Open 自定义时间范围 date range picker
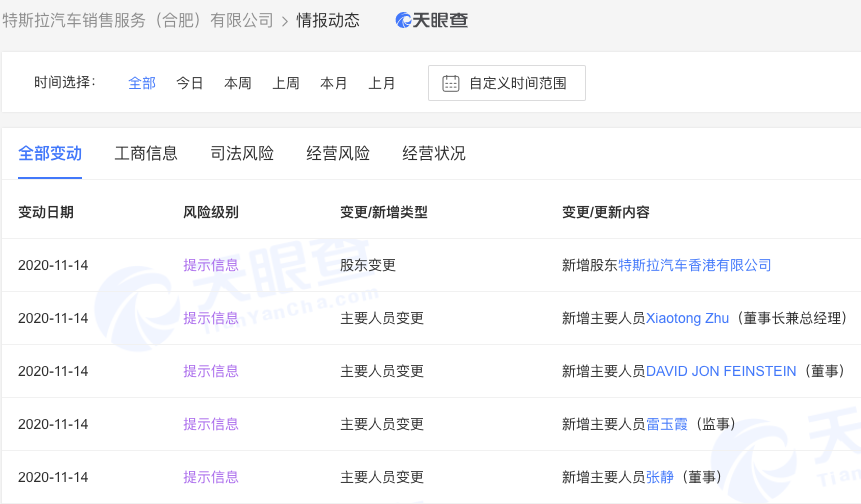The height and width of the screenshot is (504, 861). (x=507, y=83)
